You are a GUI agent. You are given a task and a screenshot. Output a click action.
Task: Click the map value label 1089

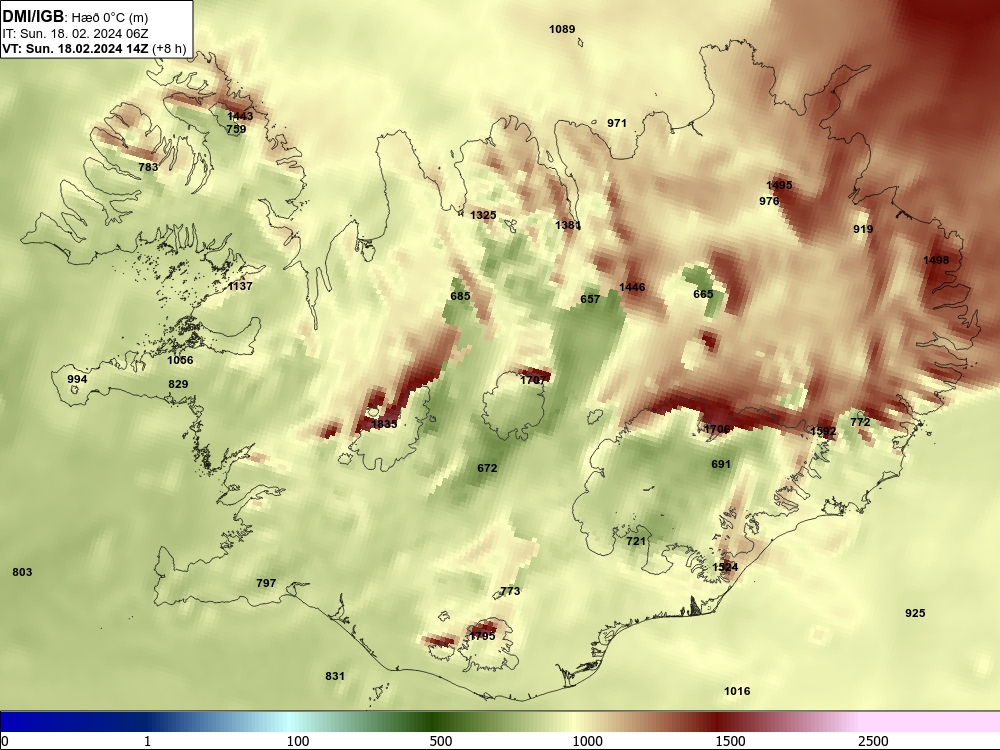[562, 29]
